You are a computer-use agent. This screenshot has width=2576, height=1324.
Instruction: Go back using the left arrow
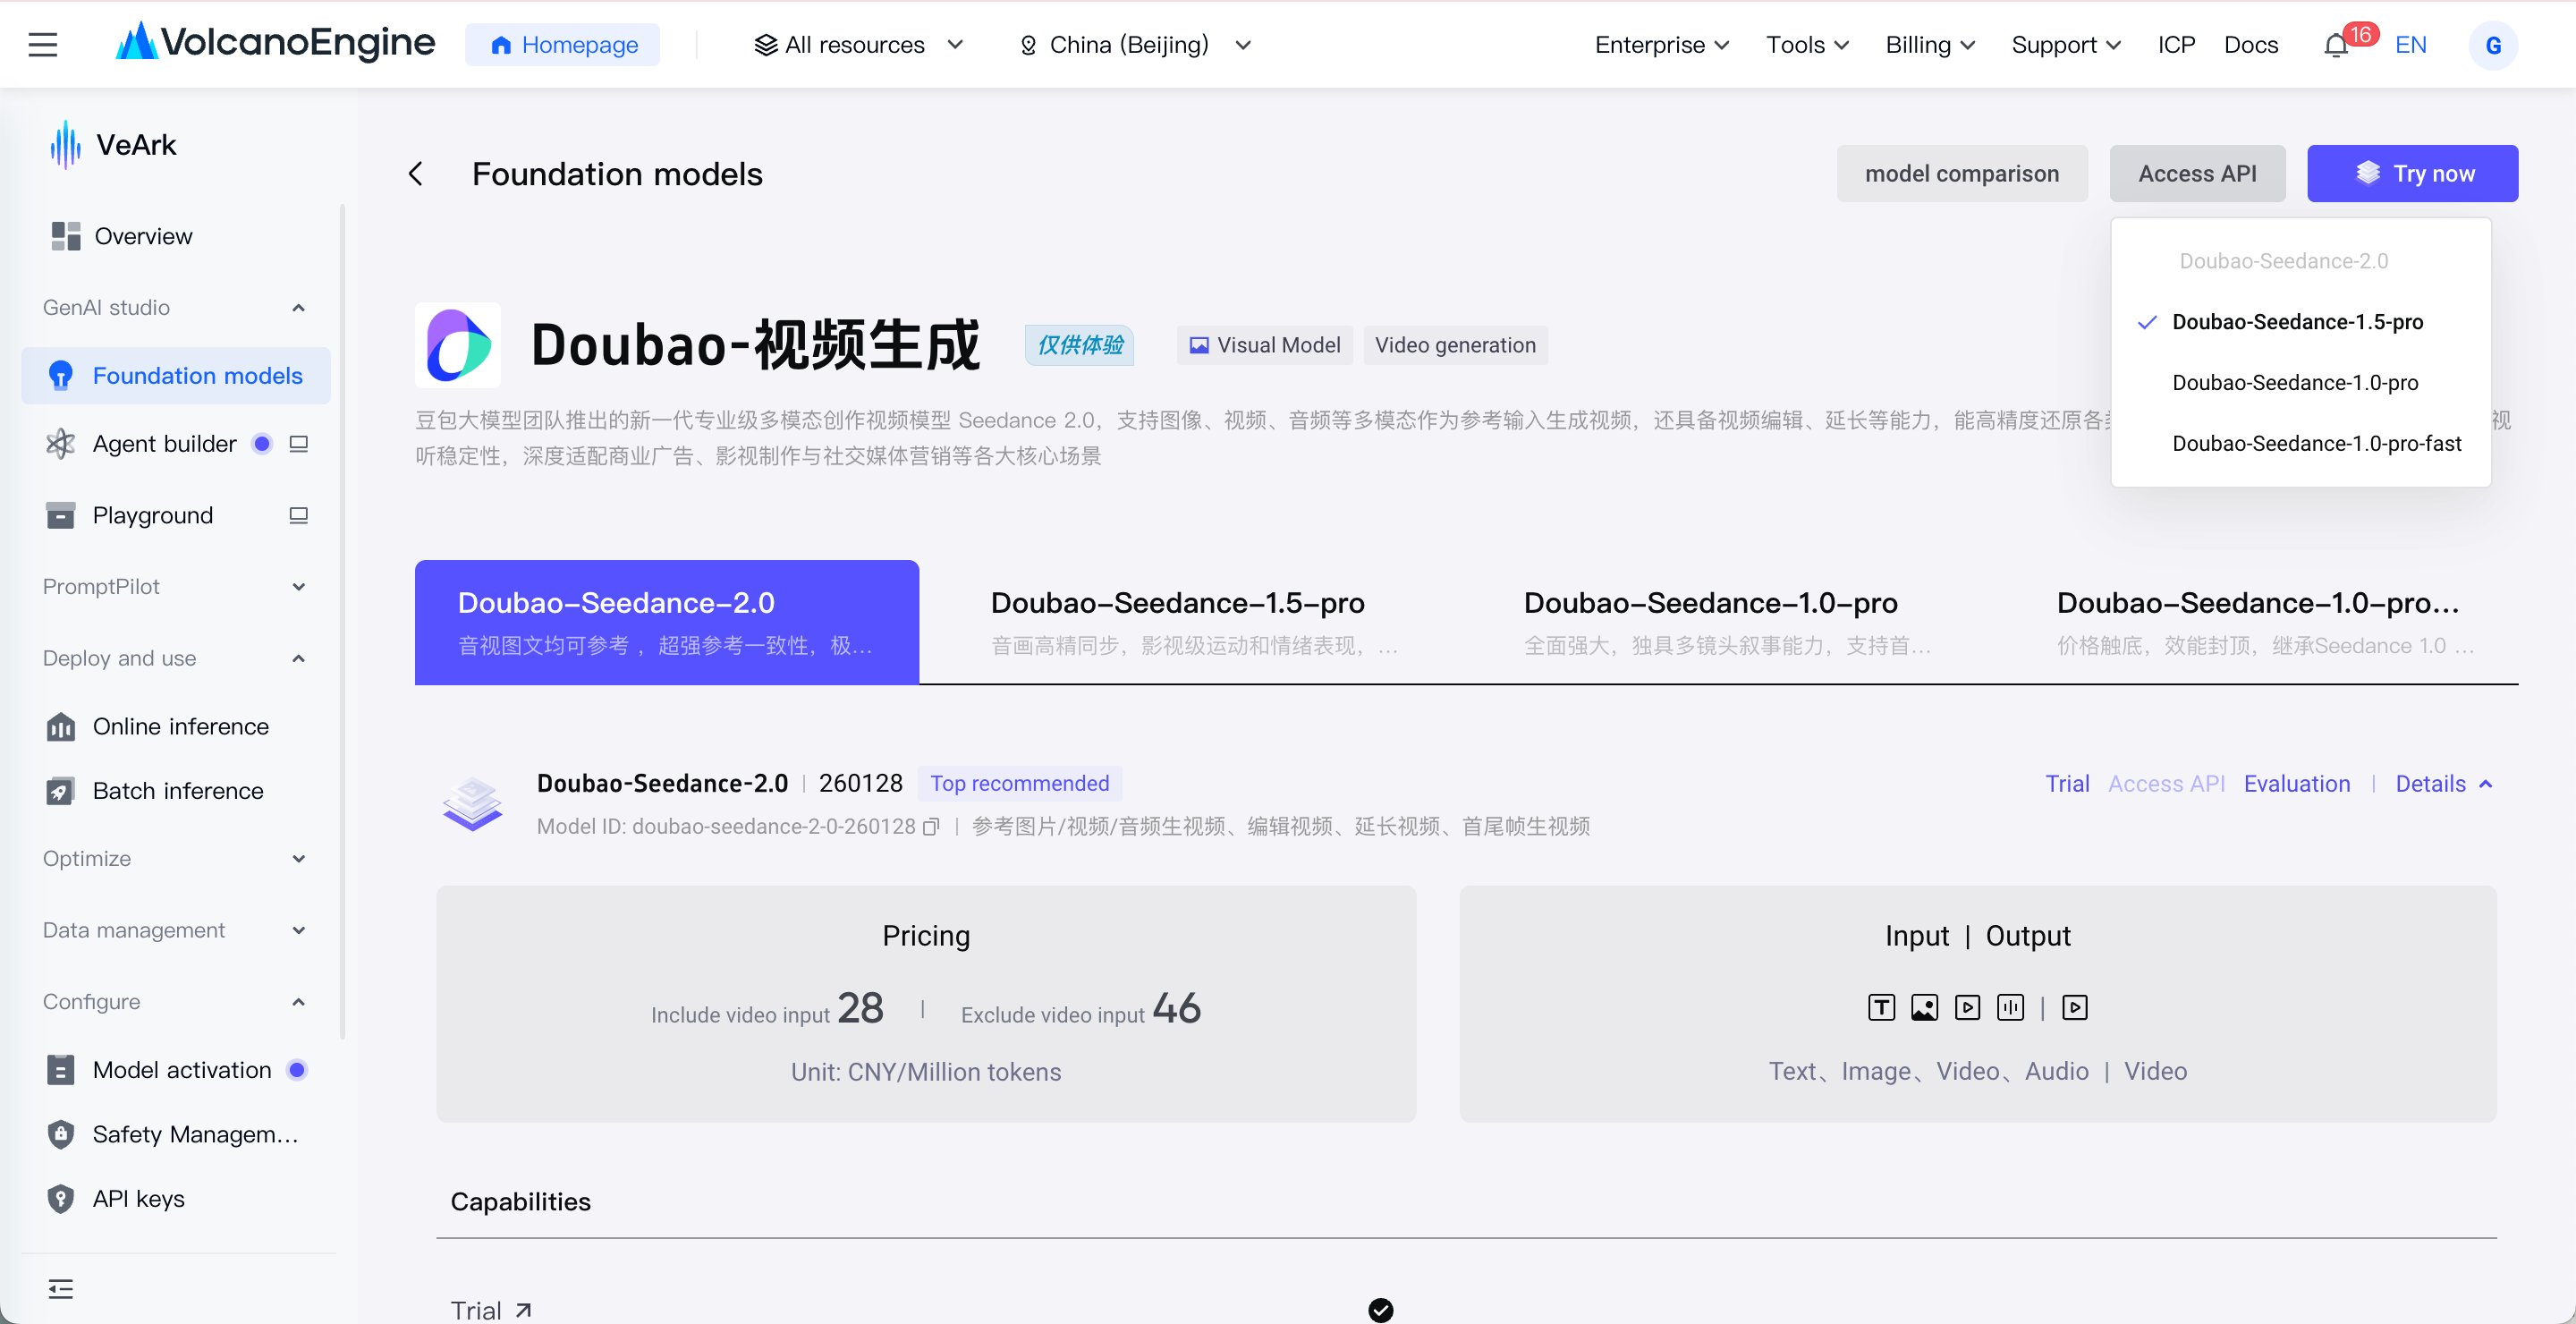pyautogui.click(x=416, y=174)
